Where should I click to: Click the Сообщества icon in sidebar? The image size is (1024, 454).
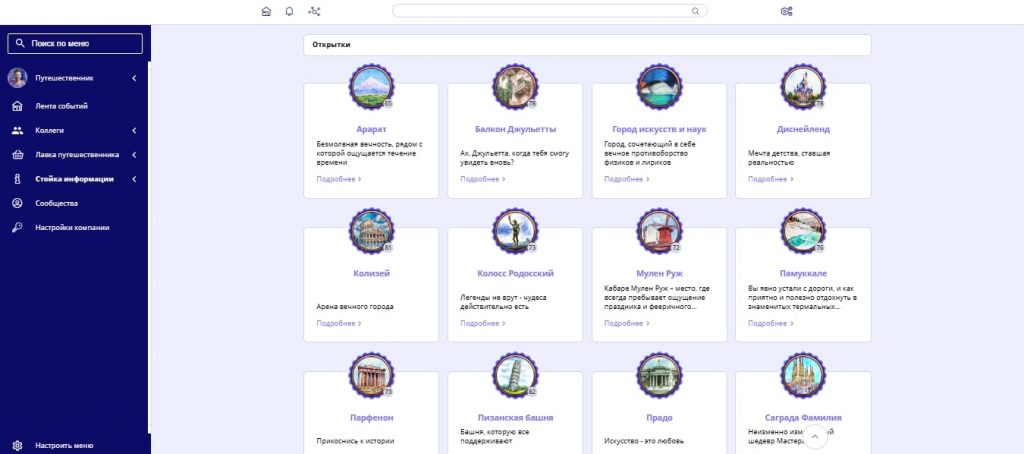[17, 203]
